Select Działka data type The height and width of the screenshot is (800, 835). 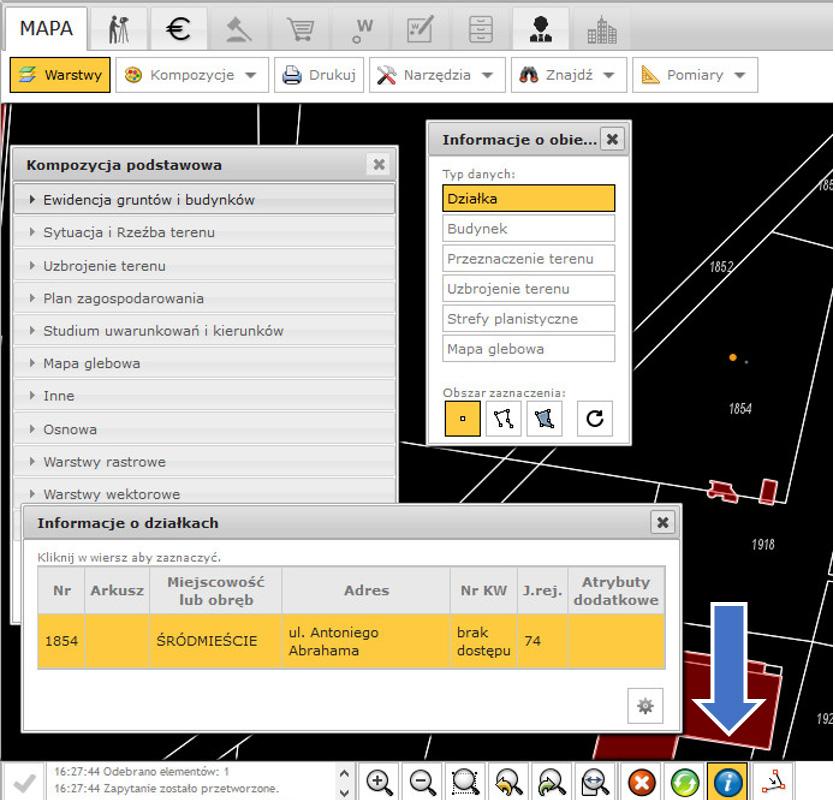[529, 199]
